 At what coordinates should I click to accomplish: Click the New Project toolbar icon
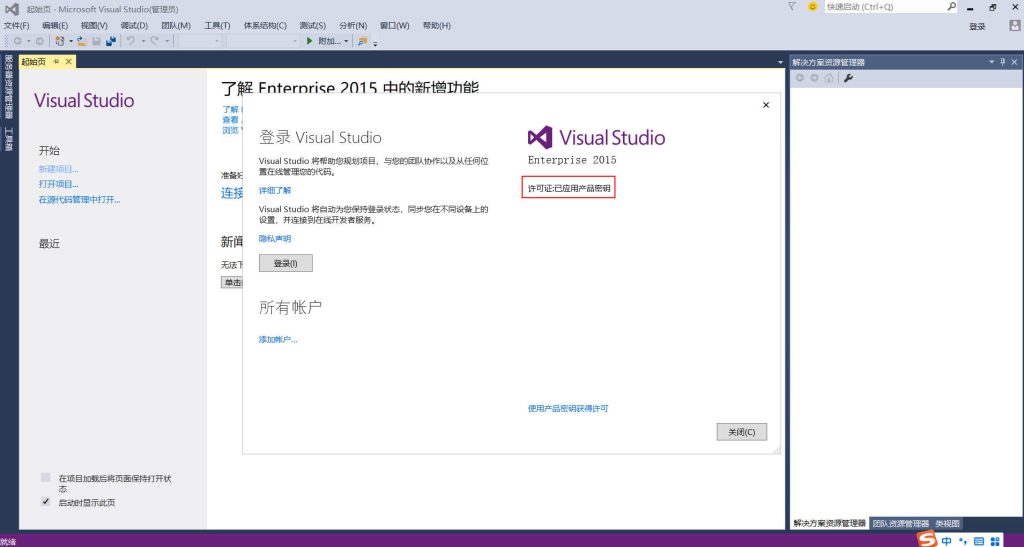(x=59, y=41)
